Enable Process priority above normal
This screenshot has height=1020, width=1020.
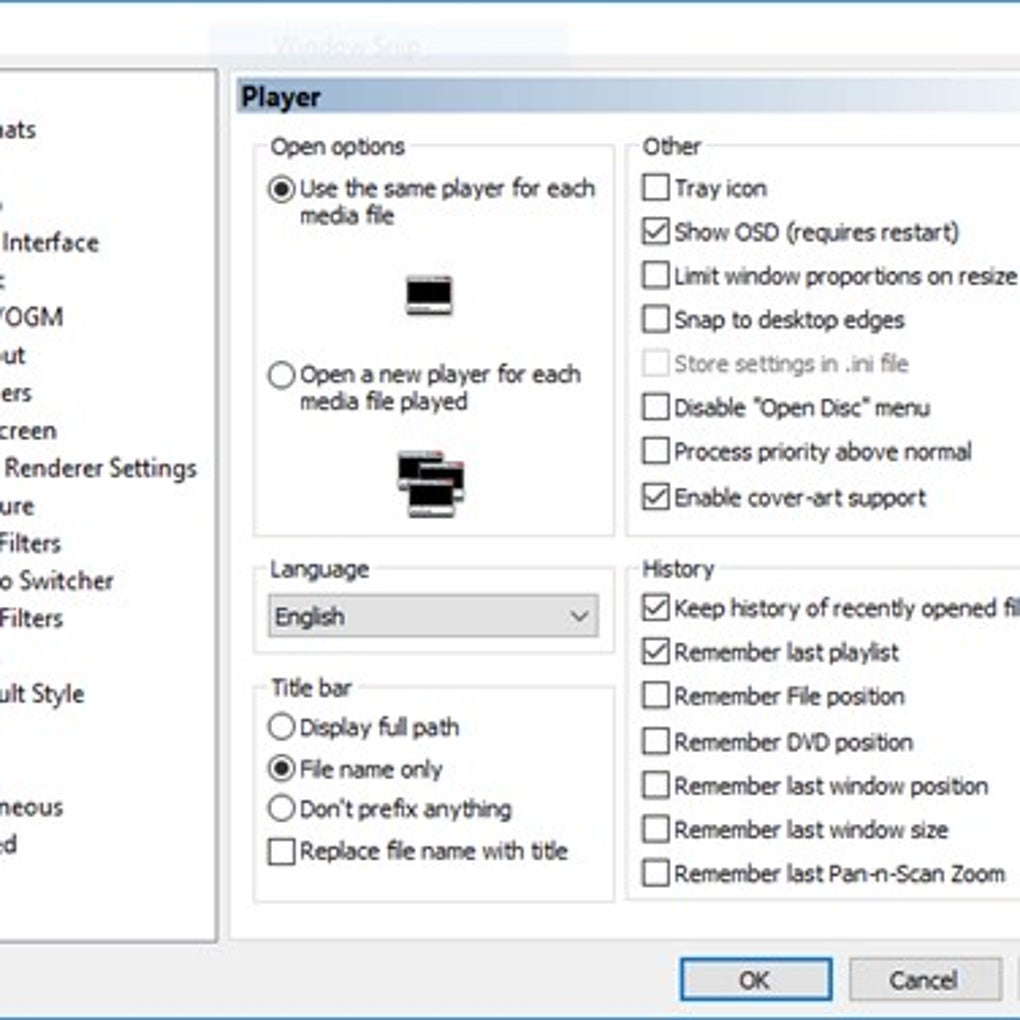656,452
